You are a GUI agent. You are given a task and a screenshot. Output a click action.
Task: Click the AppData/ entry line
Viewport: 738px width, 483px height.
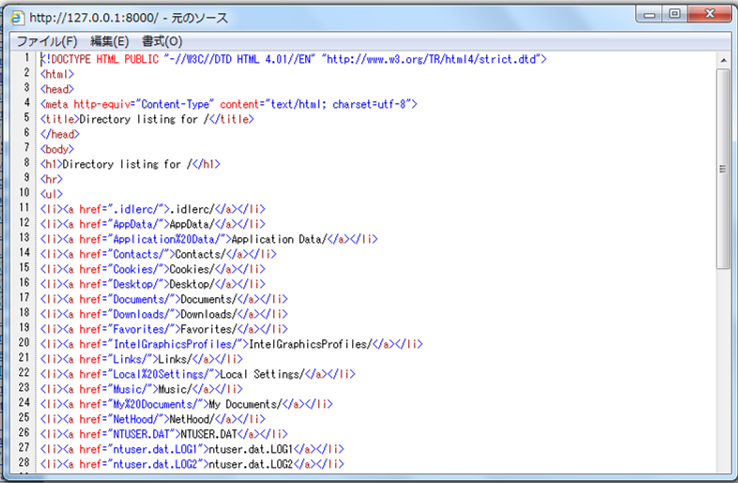pos(152,225)
